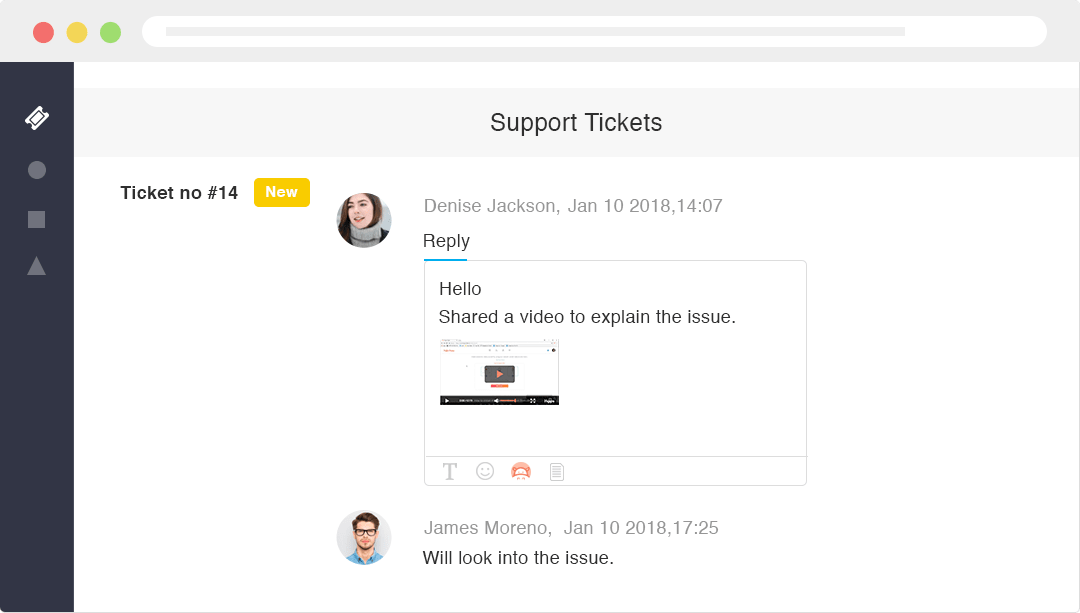
Task: Click Denise Jackson's avatar
Action: 364,220
